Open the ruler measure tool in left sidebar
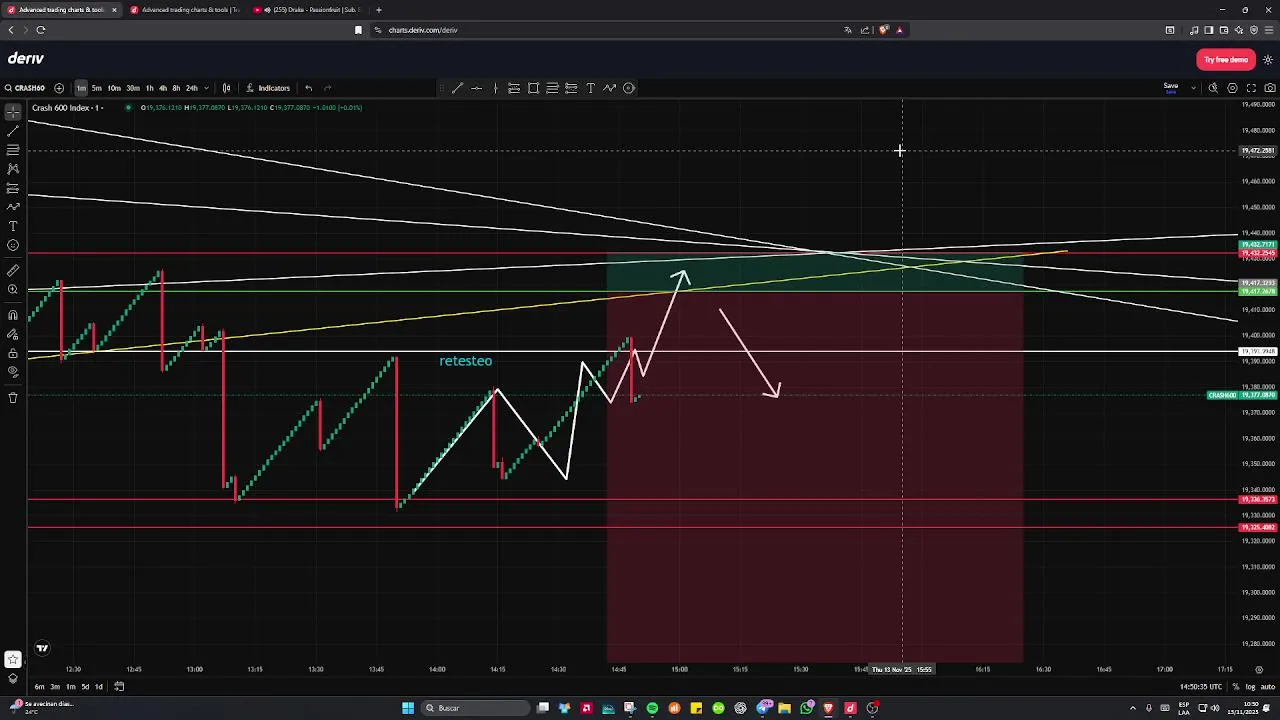The height and width of the screenshot is (720, 1280). click(13, 270)
